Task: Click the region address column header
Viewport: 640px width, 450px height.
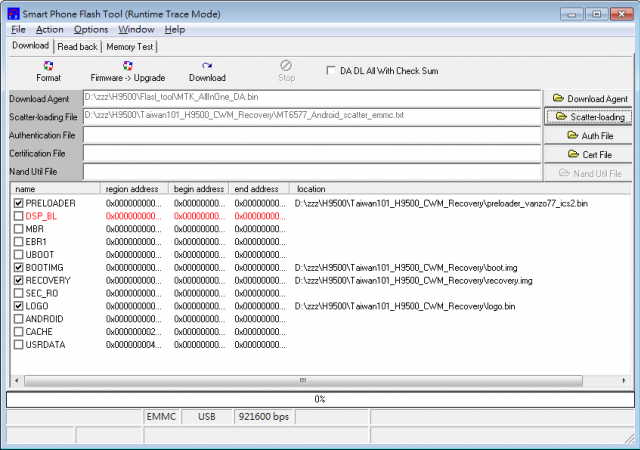Action: (135, 189)
